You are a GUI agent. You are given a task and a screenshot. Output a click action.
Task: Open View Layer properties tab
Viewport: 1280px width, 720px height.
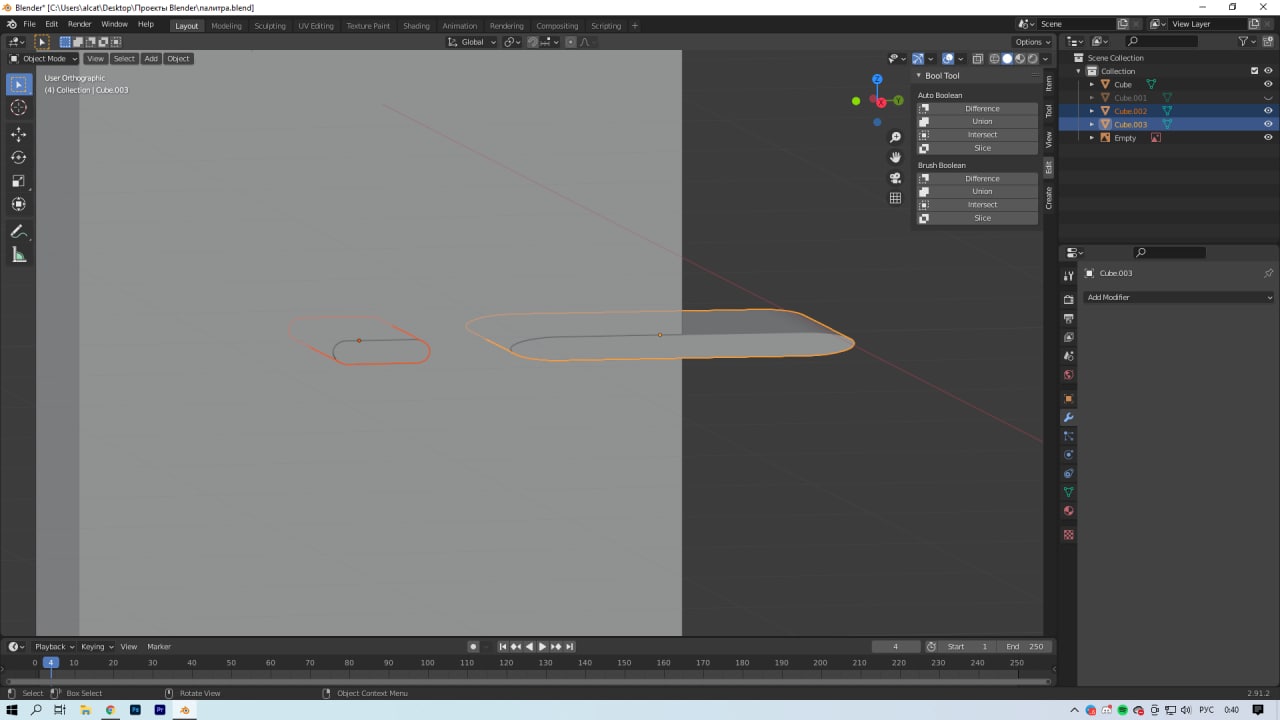[1068, 337]
